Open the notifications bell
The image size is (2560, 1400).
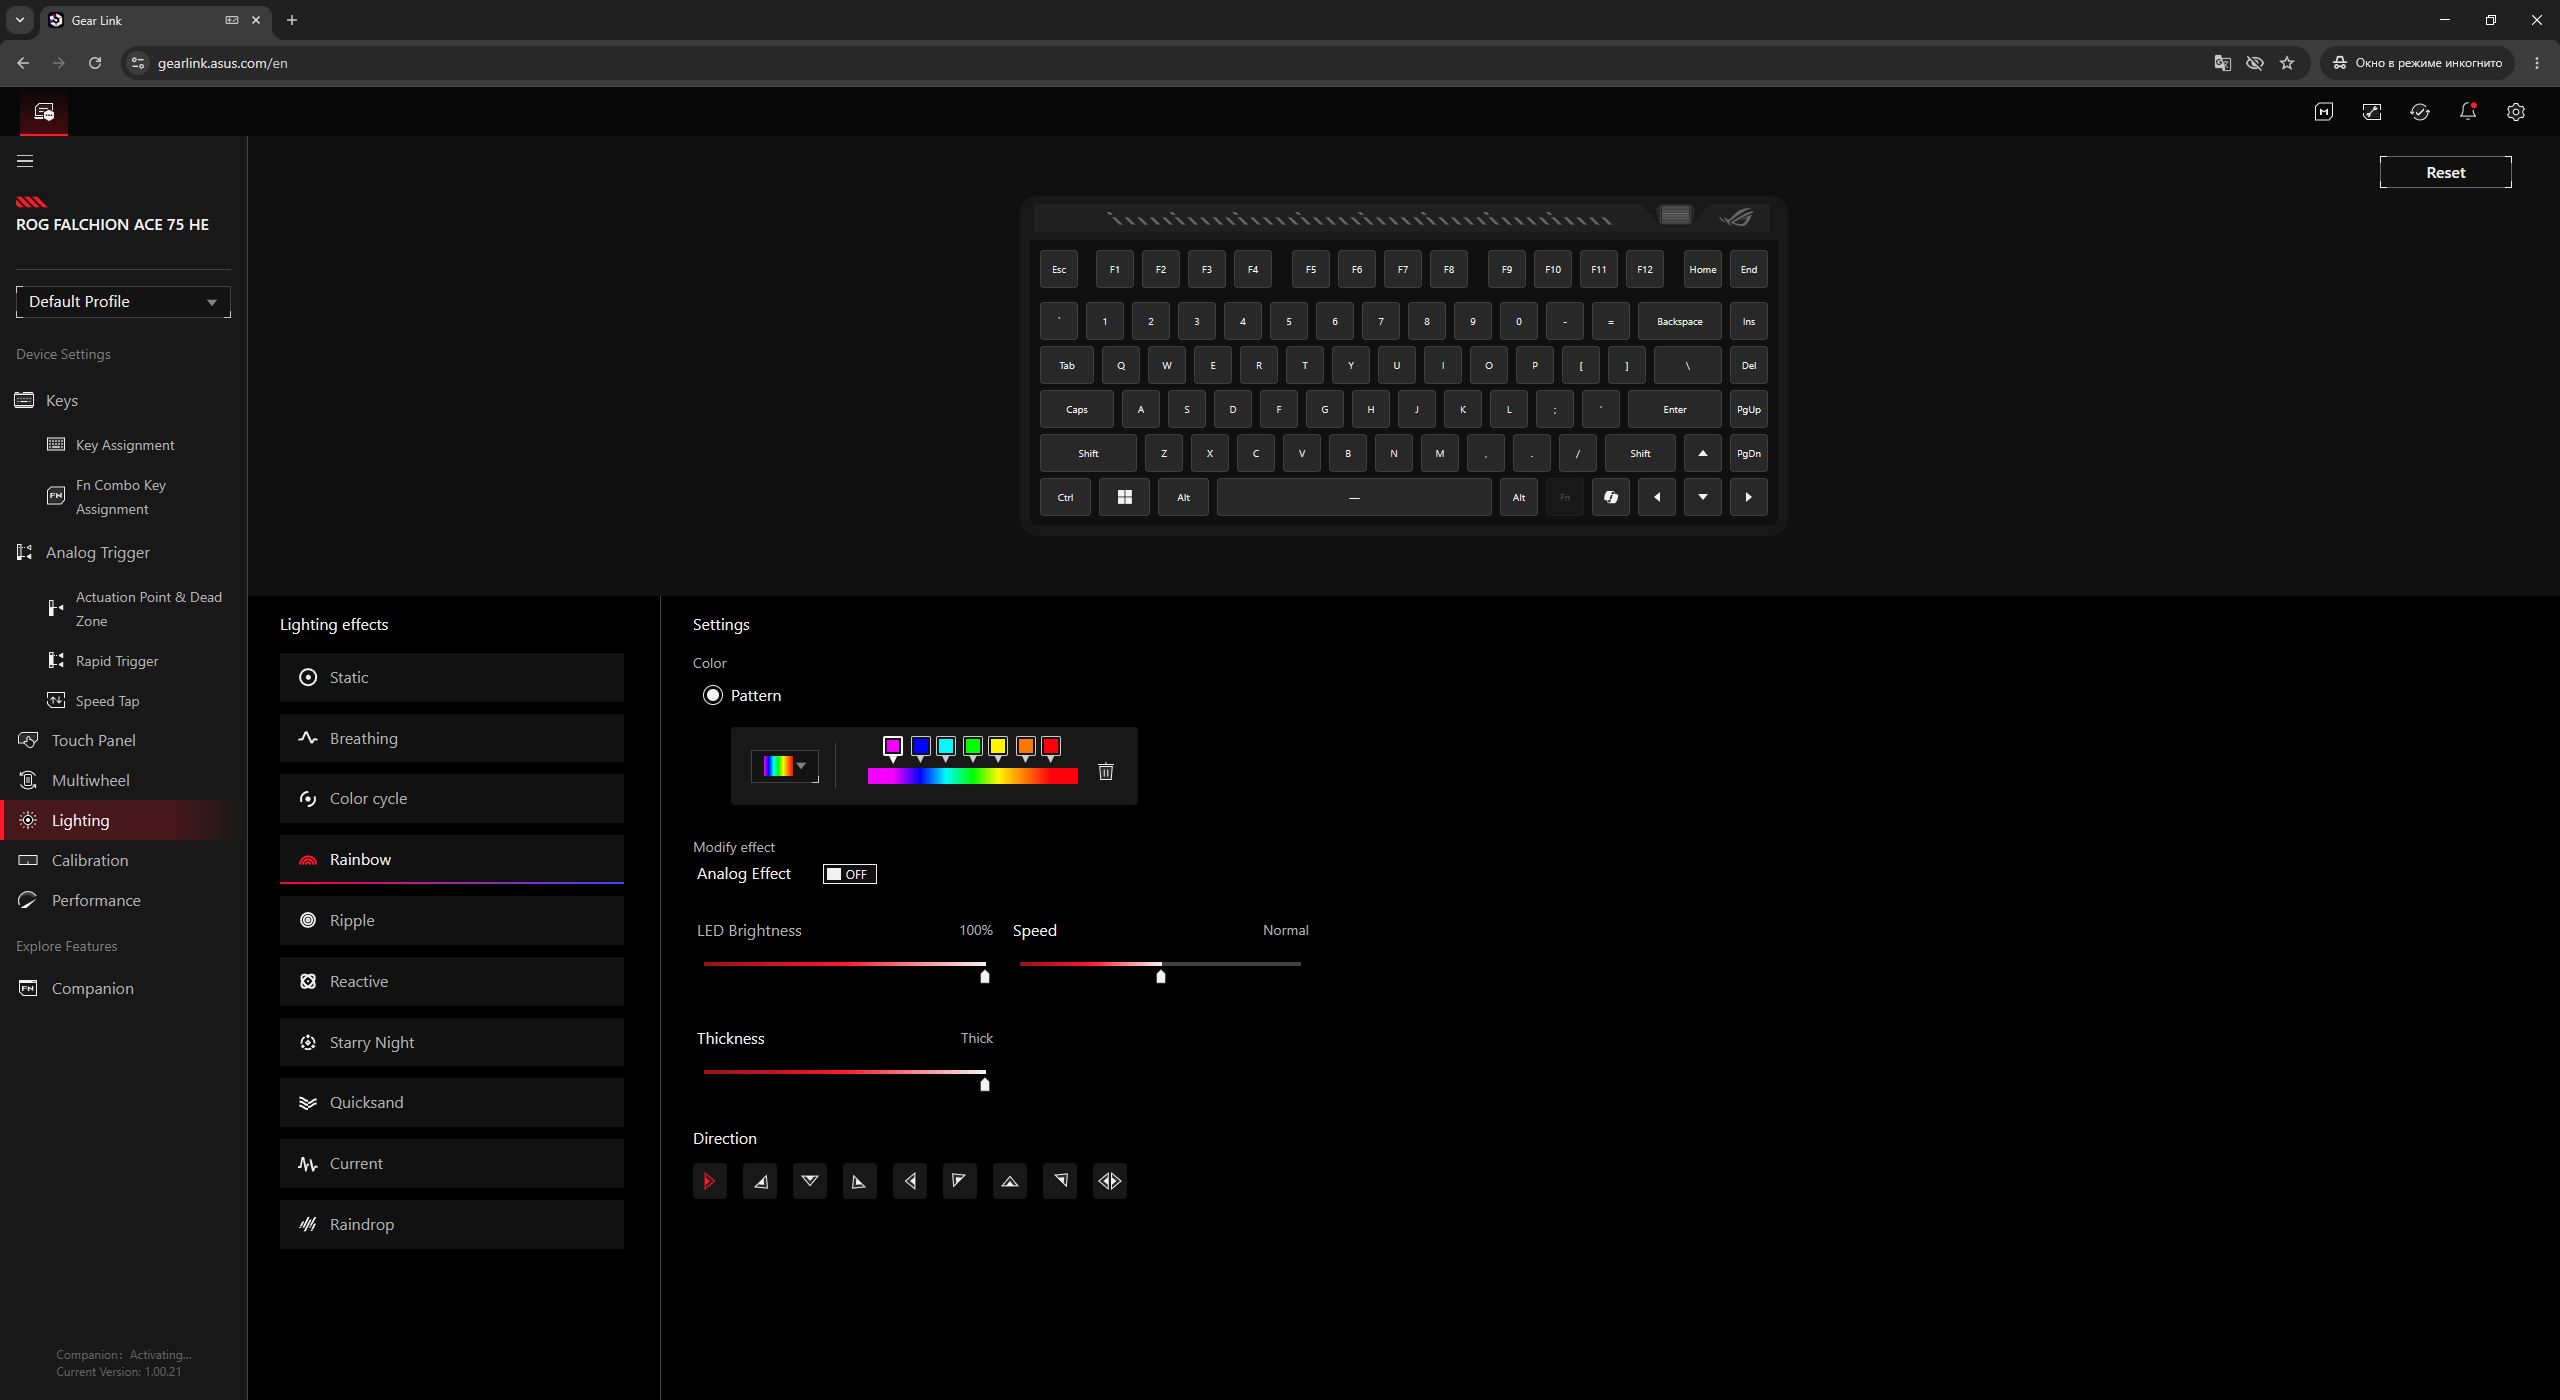click(x=2468, y=112)
